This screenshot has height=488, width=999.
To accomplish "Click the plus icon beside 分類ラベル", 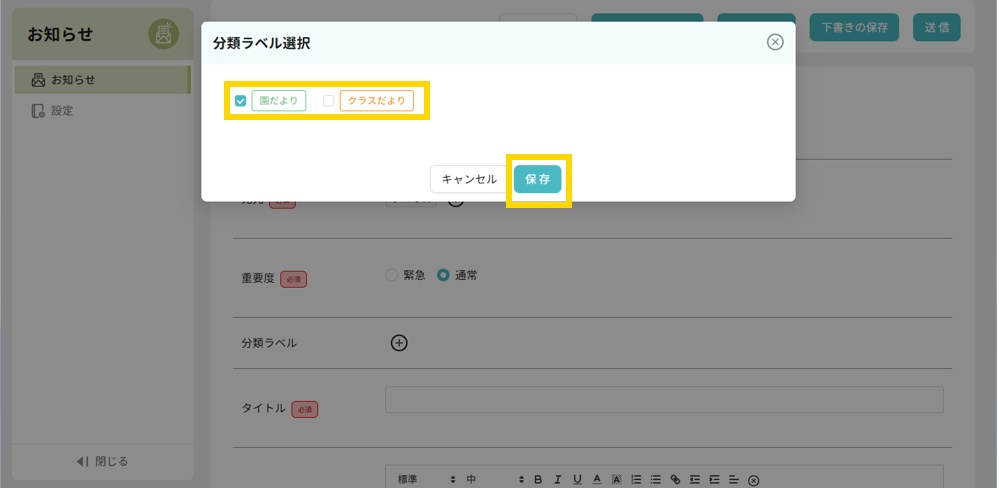I will 399,343.
